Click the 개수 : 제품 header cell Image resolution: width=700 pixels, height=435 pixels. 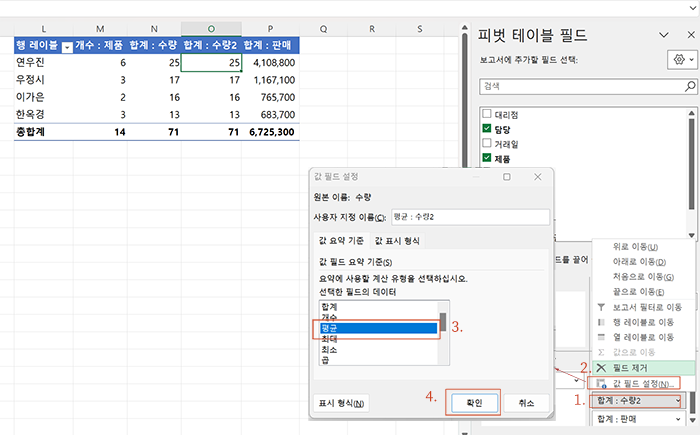click(x=100, y=45)
